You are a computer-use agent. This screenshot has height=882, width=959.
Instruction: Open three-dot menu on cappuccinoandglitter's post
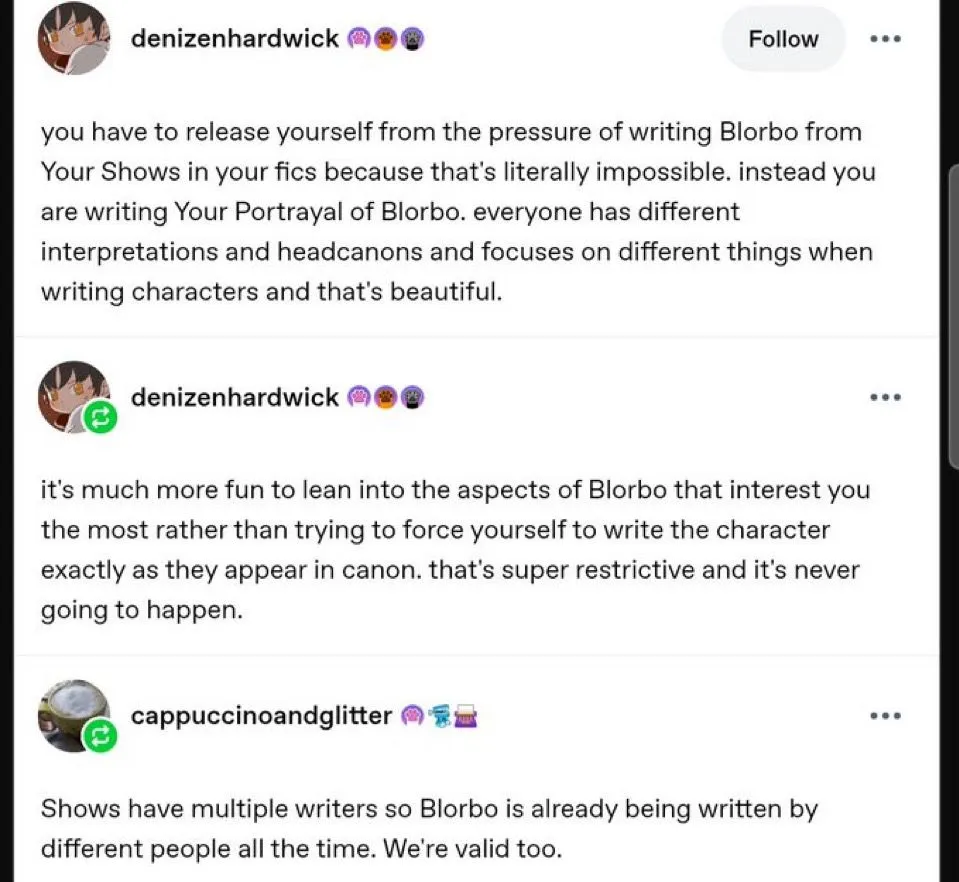[885, 716]
